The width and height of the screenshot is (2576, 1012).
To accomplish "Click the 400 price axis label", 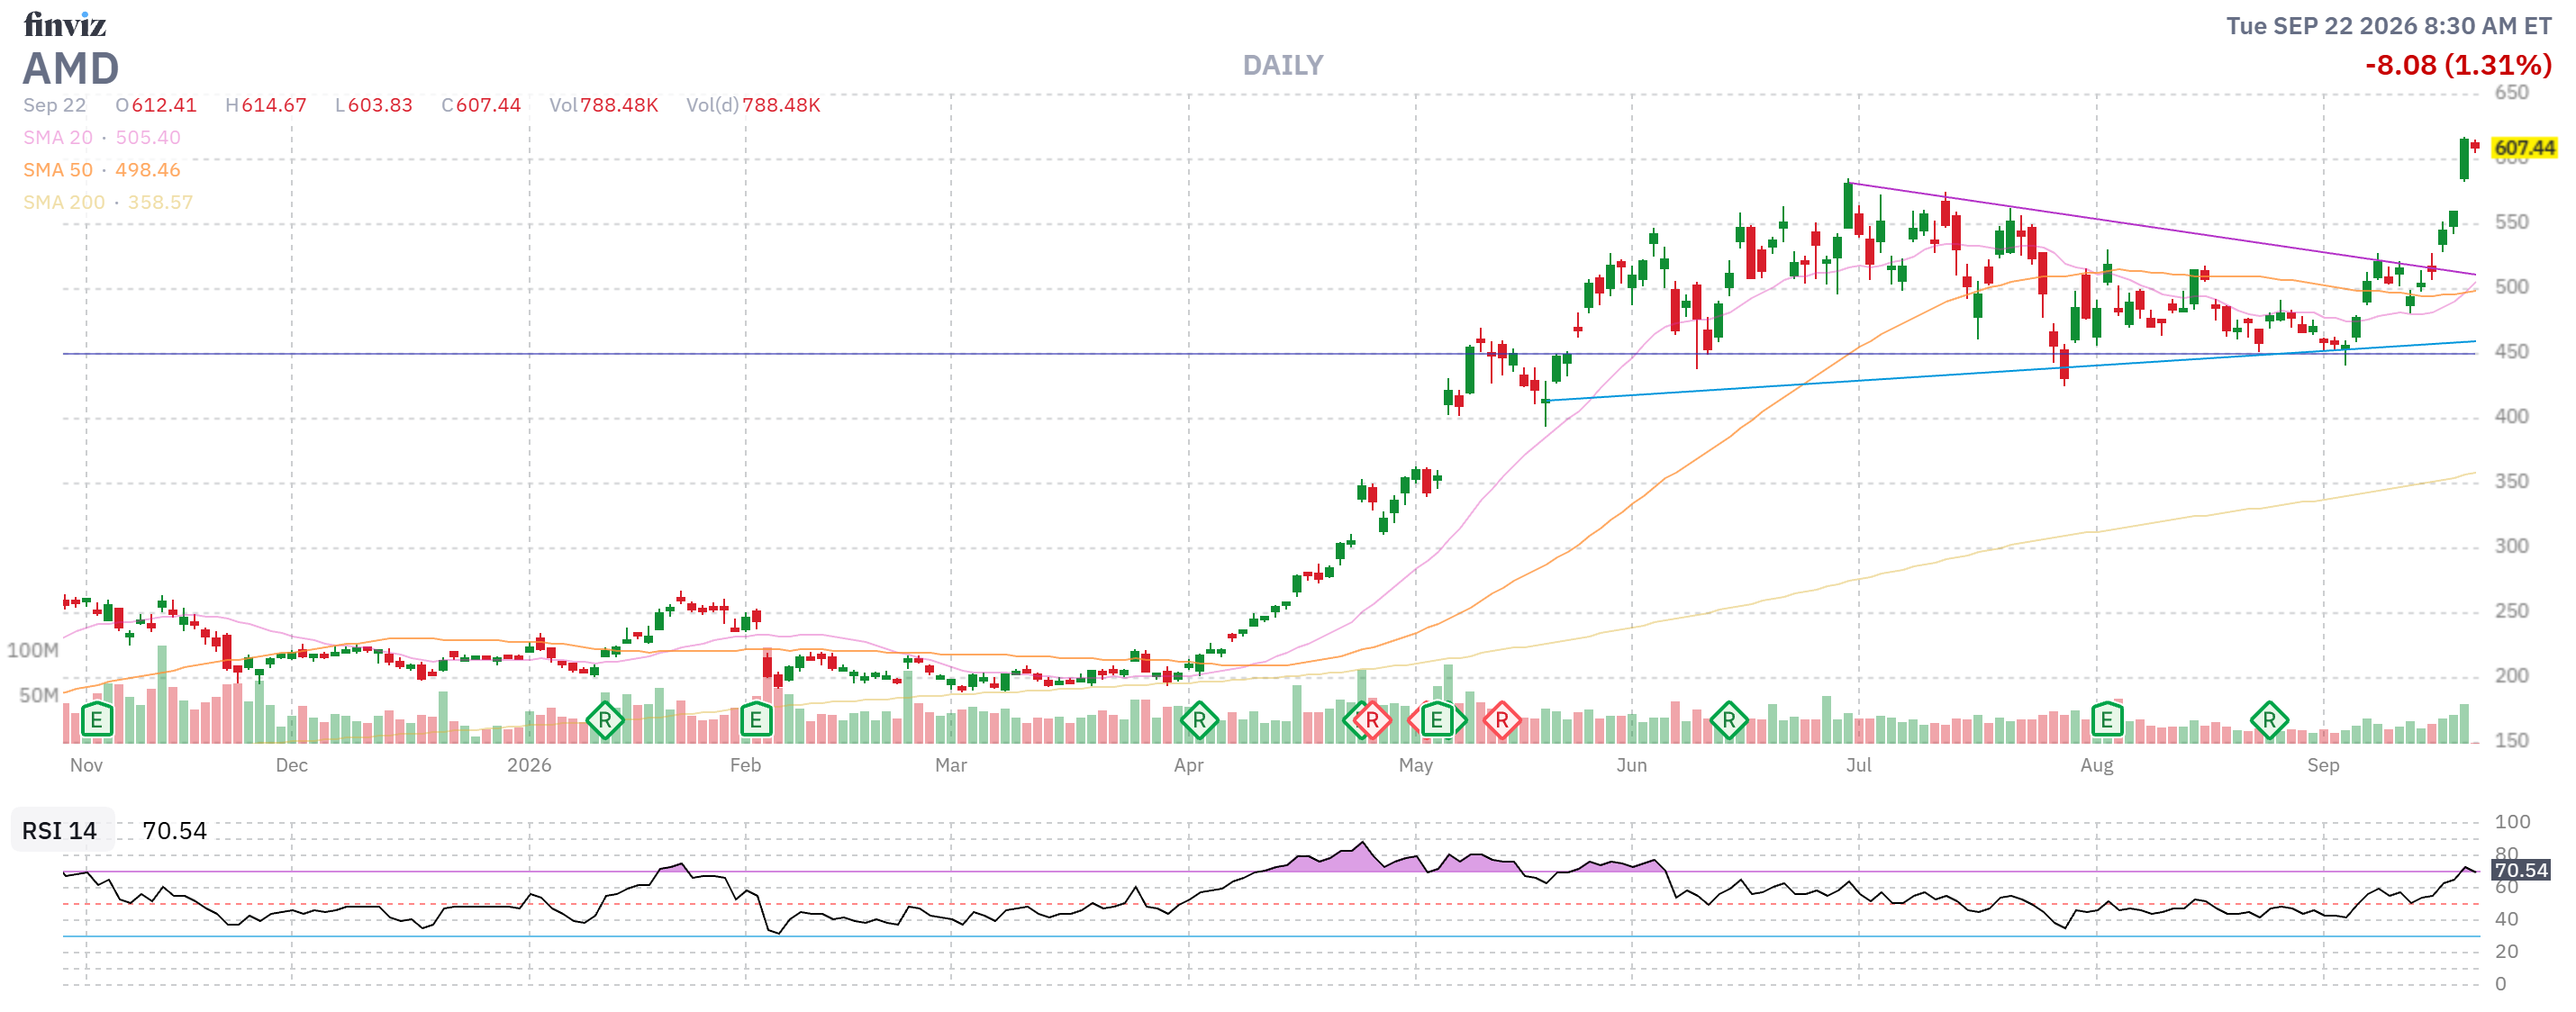I will pos(2512,417).
